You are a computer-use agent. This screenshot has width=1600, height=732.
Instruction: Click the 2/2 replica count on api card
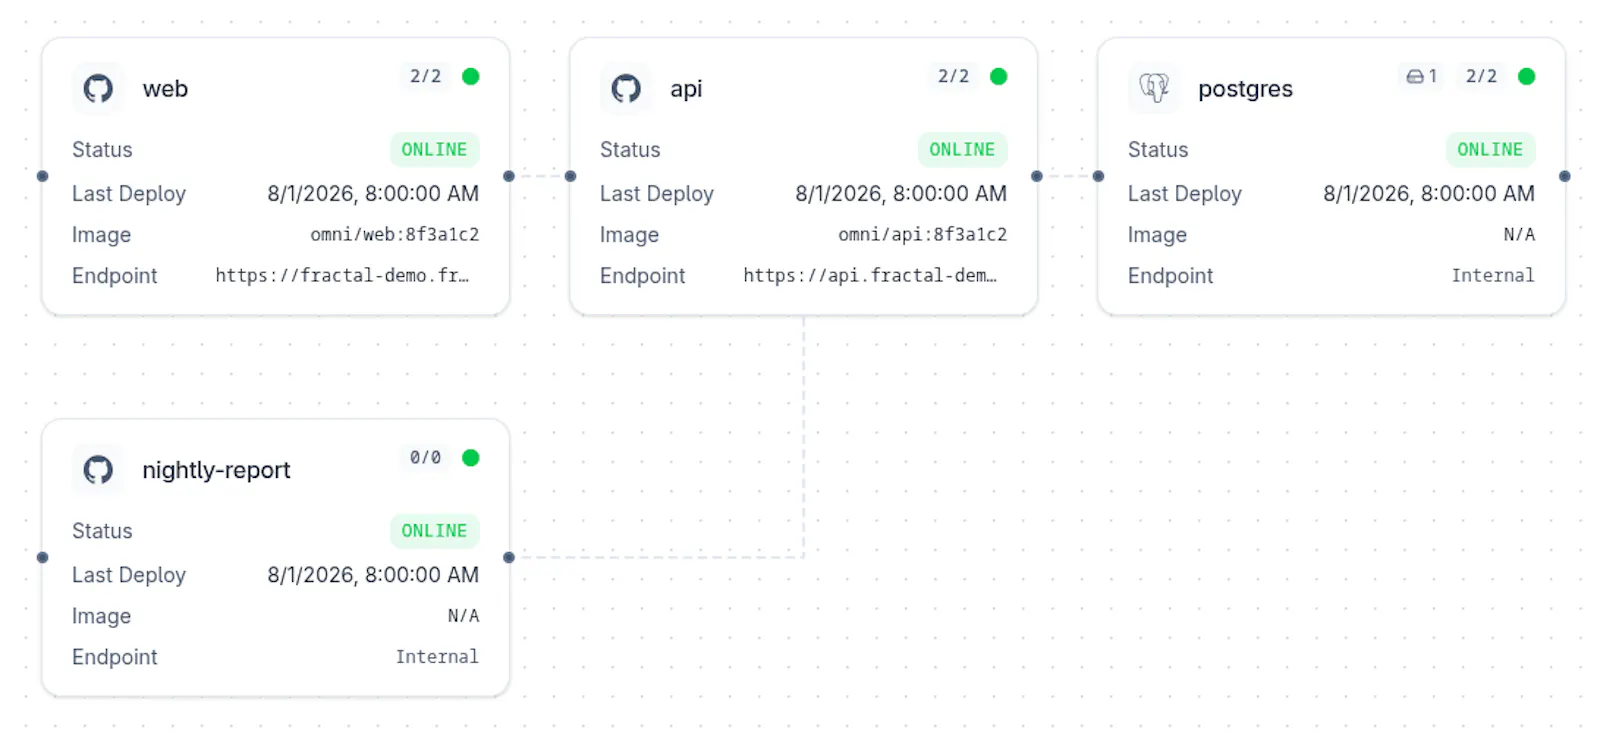click(953, 76)
